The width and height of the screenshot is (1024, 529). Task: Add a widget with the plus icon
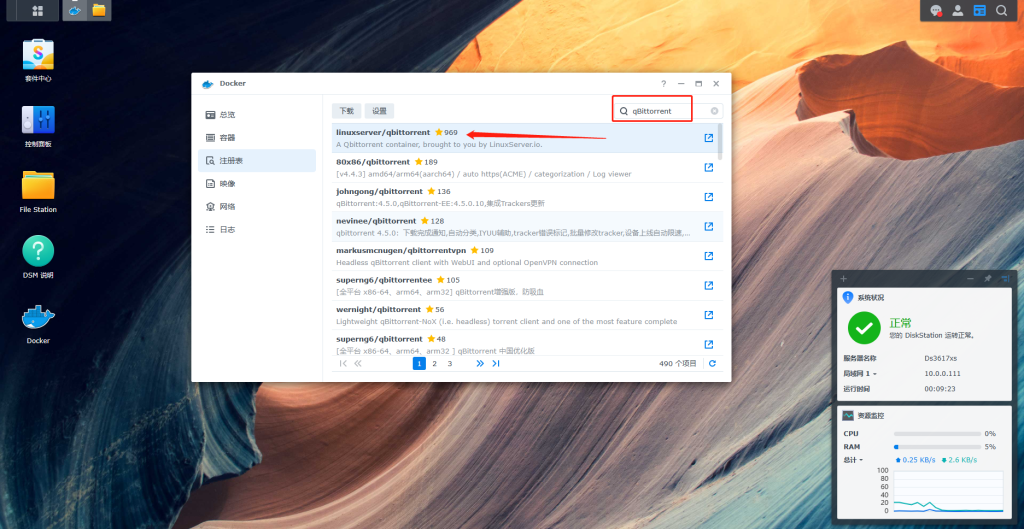coord(844,278)
